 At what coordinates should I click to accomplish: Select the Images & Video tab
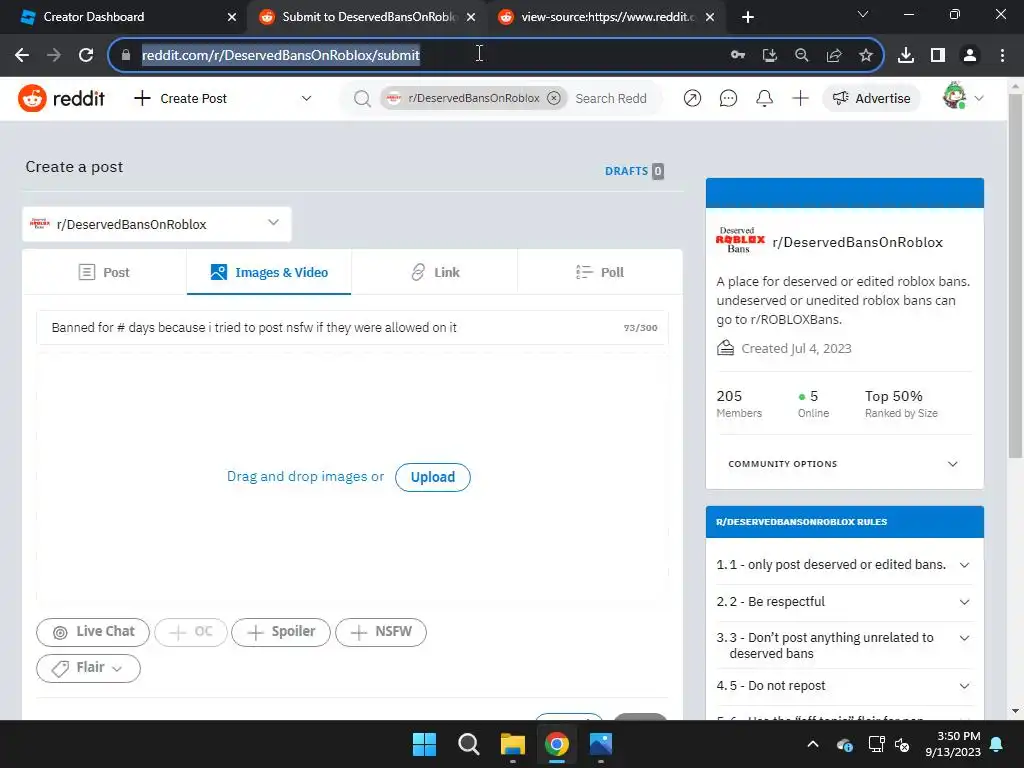point(269,272)
